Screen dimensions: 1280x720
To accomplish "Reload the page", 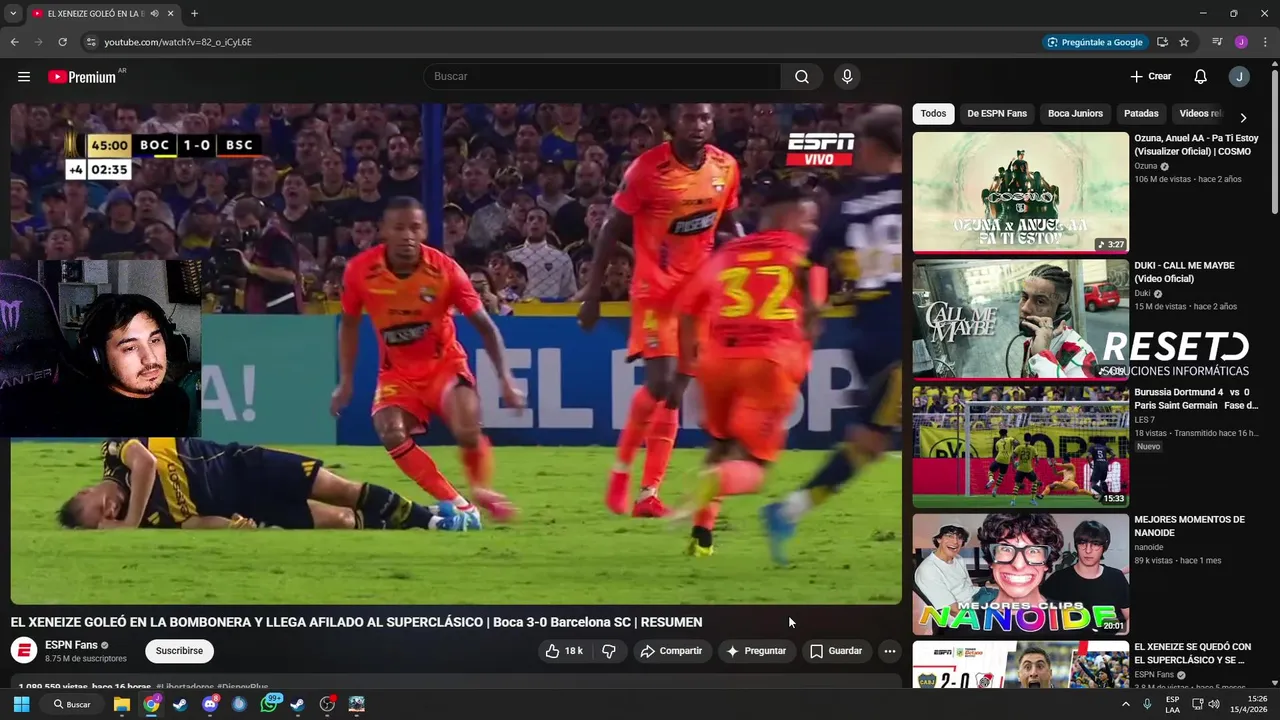I will pyautogui.click(x=62, y=42).
